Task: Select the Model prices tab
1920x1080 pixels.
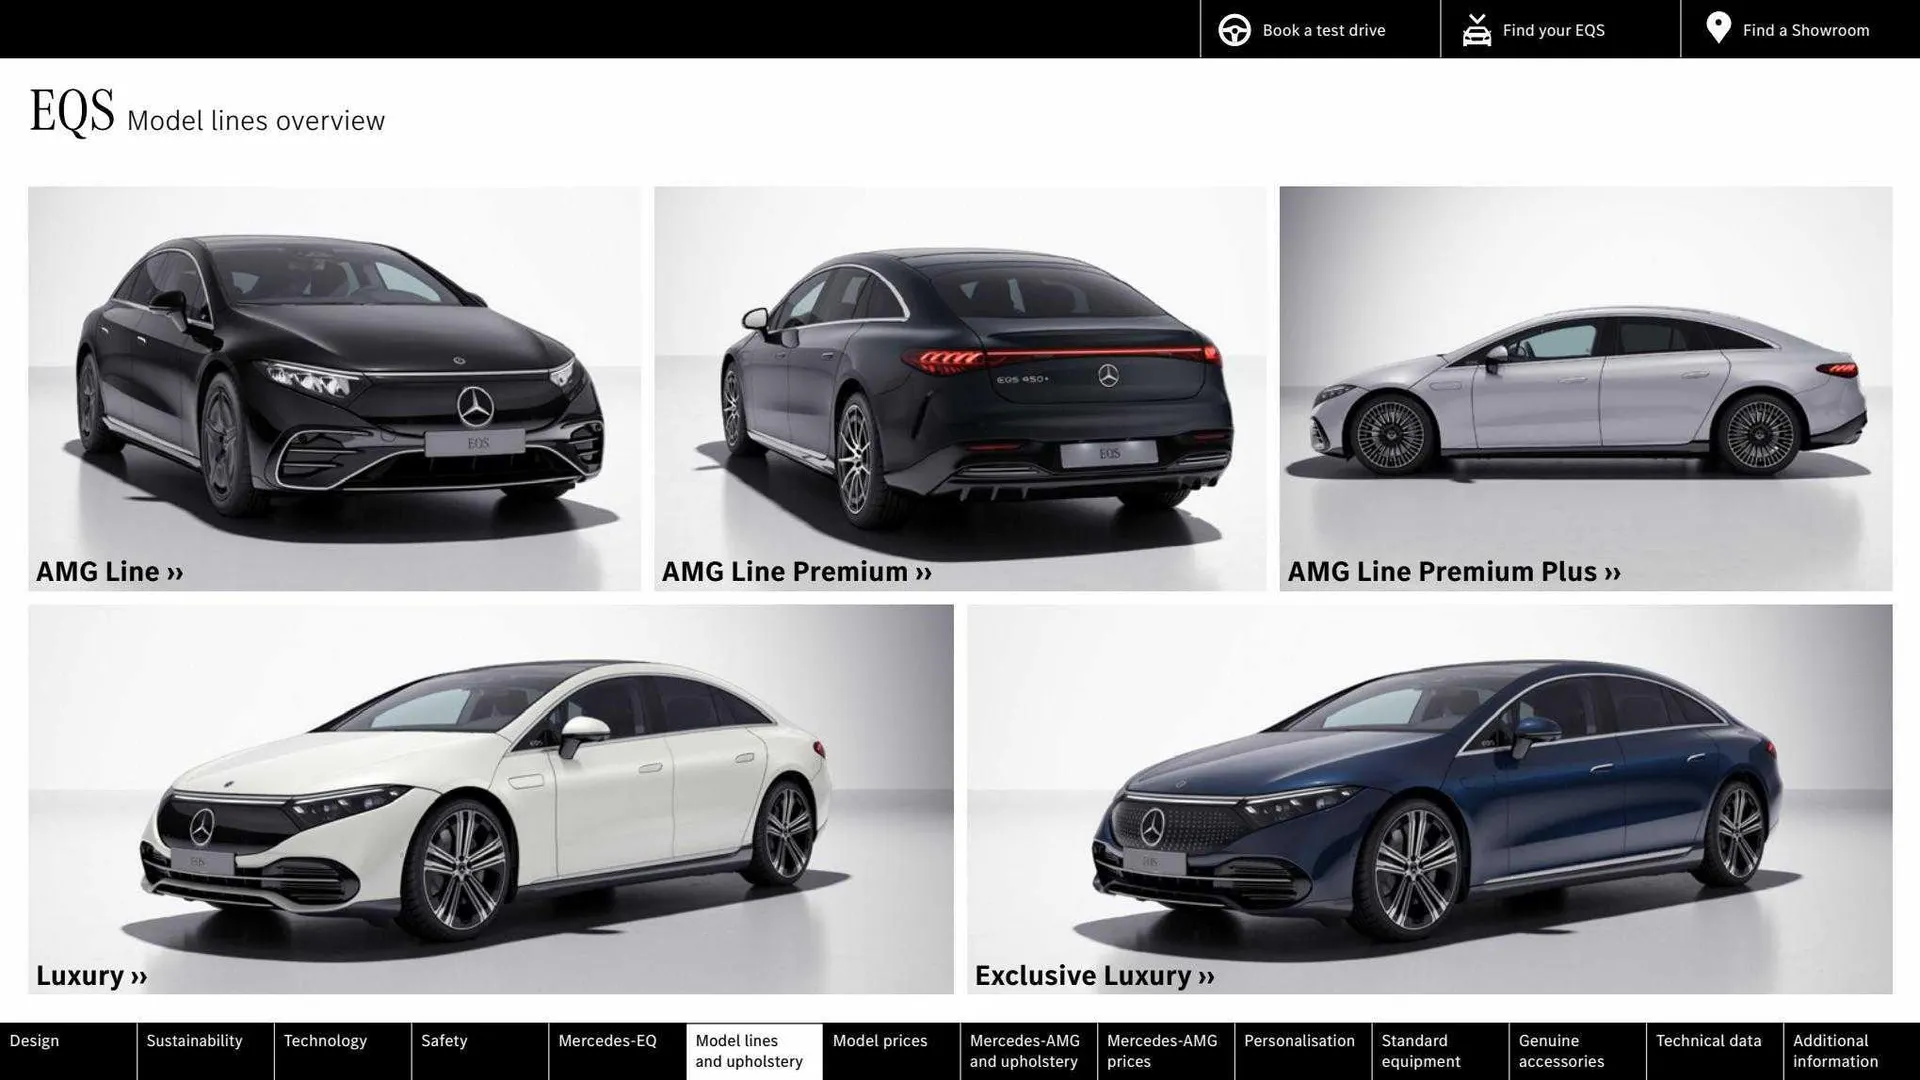Action: tap(880, 1040)
